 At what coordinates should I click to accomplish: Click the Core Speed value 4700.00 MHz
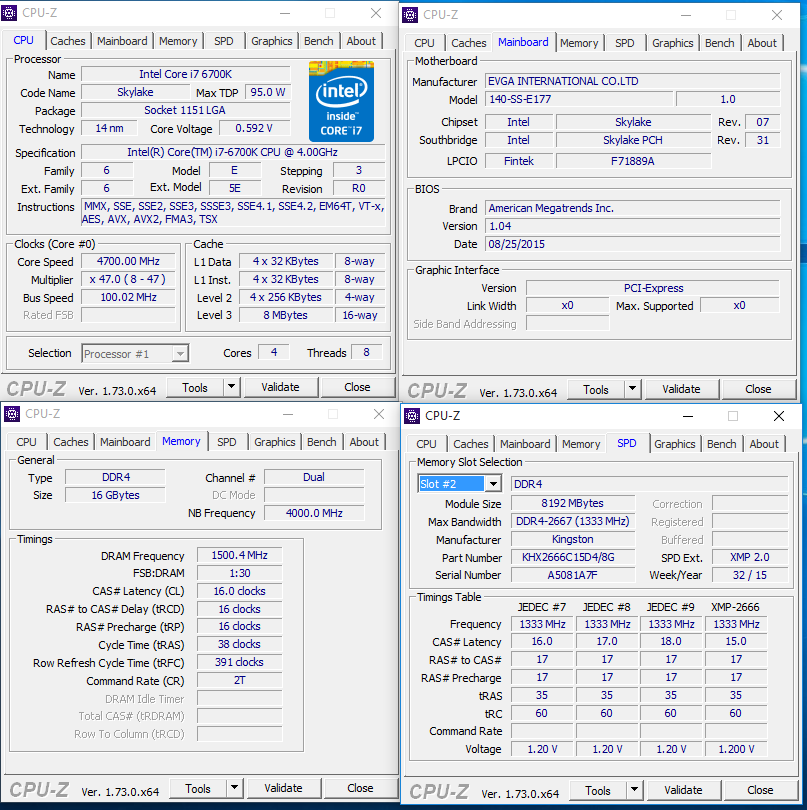[x=128, y=261]
